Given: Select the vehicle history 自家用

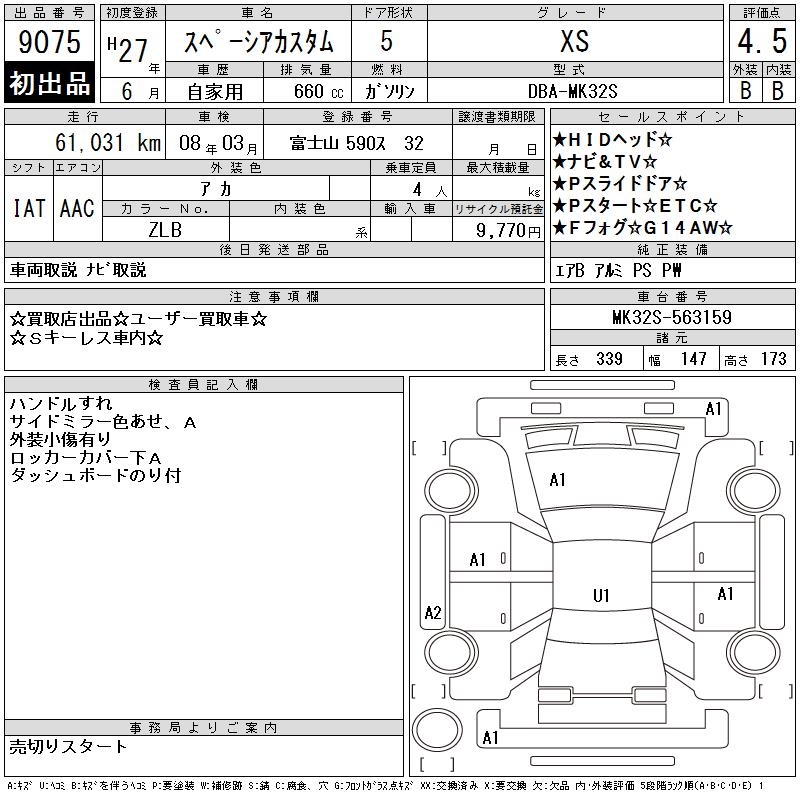Looking at the screenshot, I should click(215, 92).
